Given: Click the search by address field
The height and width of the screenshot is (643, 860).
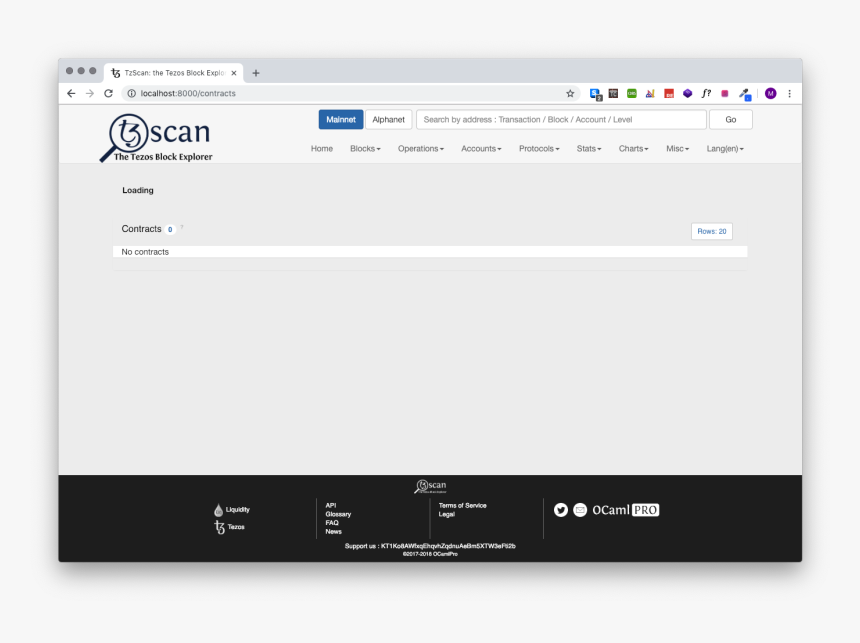Looking at the screenshot, I should tap(561, 120).
